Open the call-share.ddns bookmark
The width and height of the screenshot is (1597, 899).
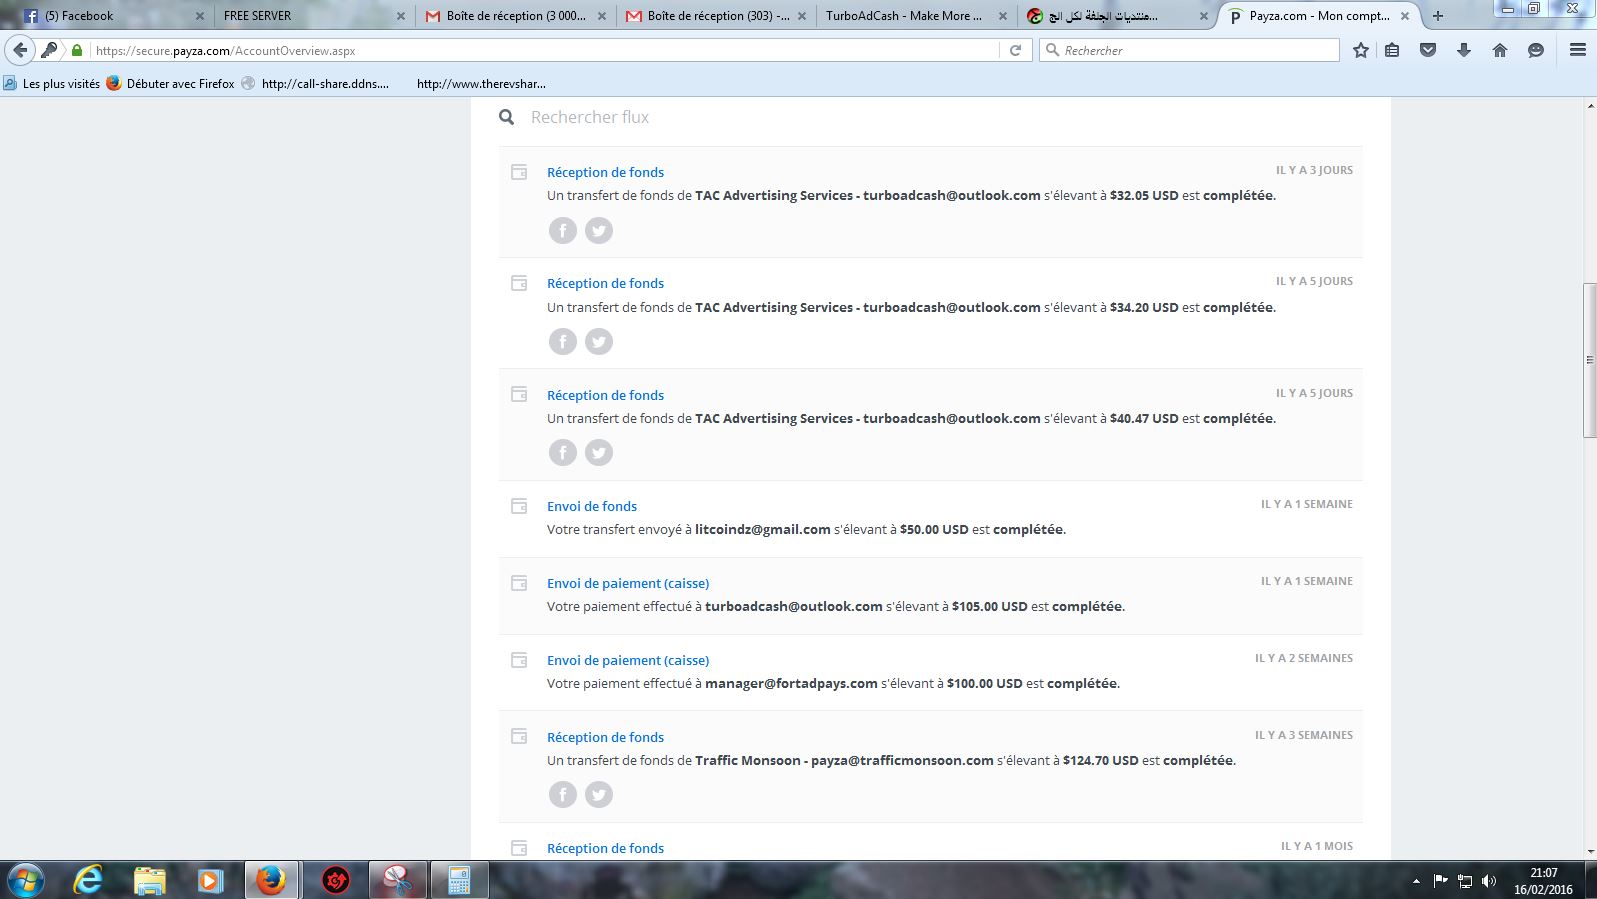[x=315, y=84]
